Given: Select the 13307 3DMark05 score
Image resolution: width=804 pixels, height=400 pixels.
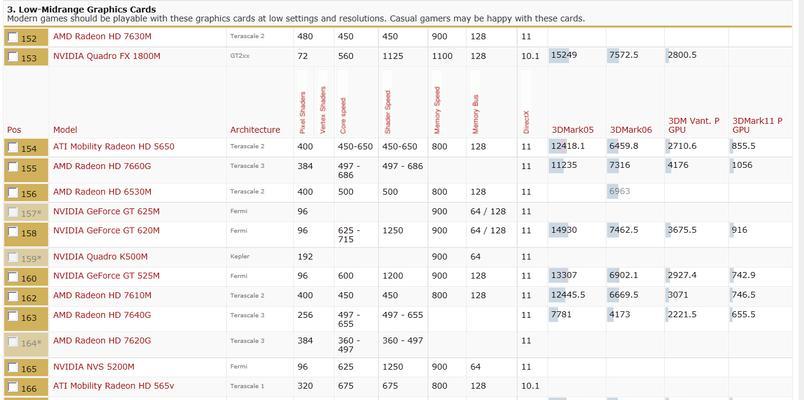Looking at the screenshot, I should coord(565,275).
